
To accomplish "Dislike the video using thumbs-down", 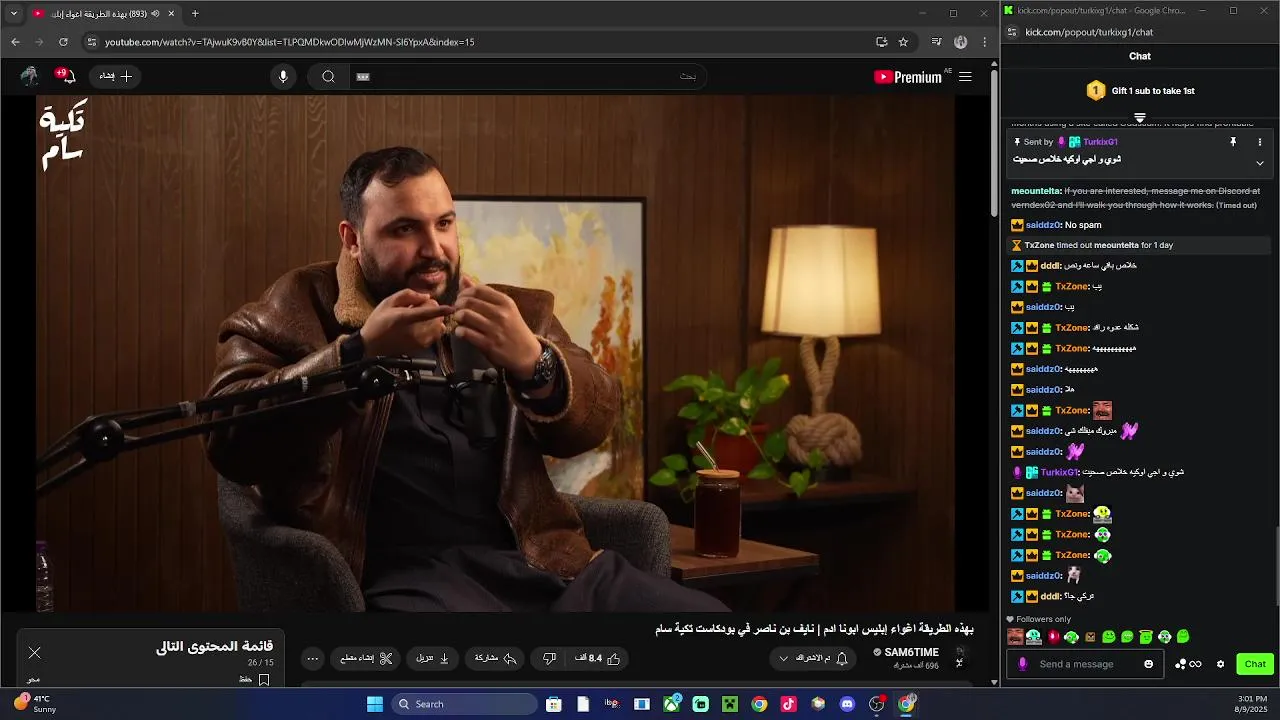I will (549, 658).
